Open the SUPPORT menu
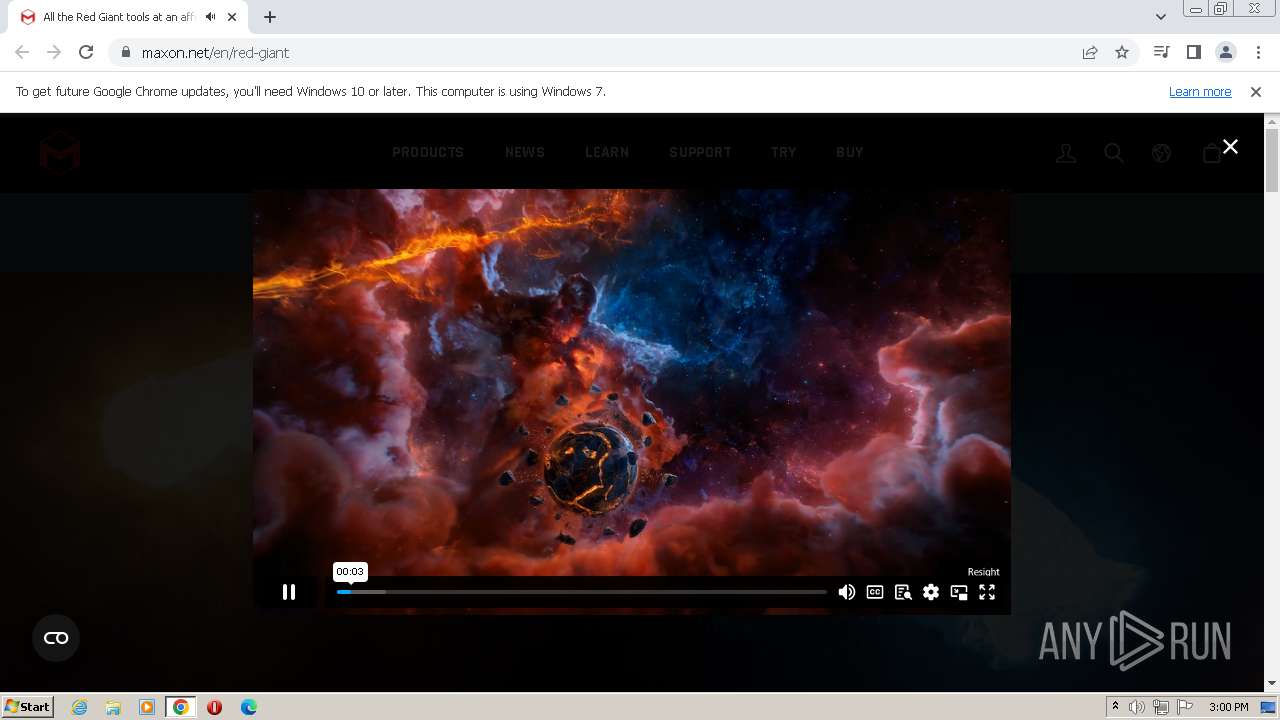This screenshot has height=720, width=1280. point(700,152)
